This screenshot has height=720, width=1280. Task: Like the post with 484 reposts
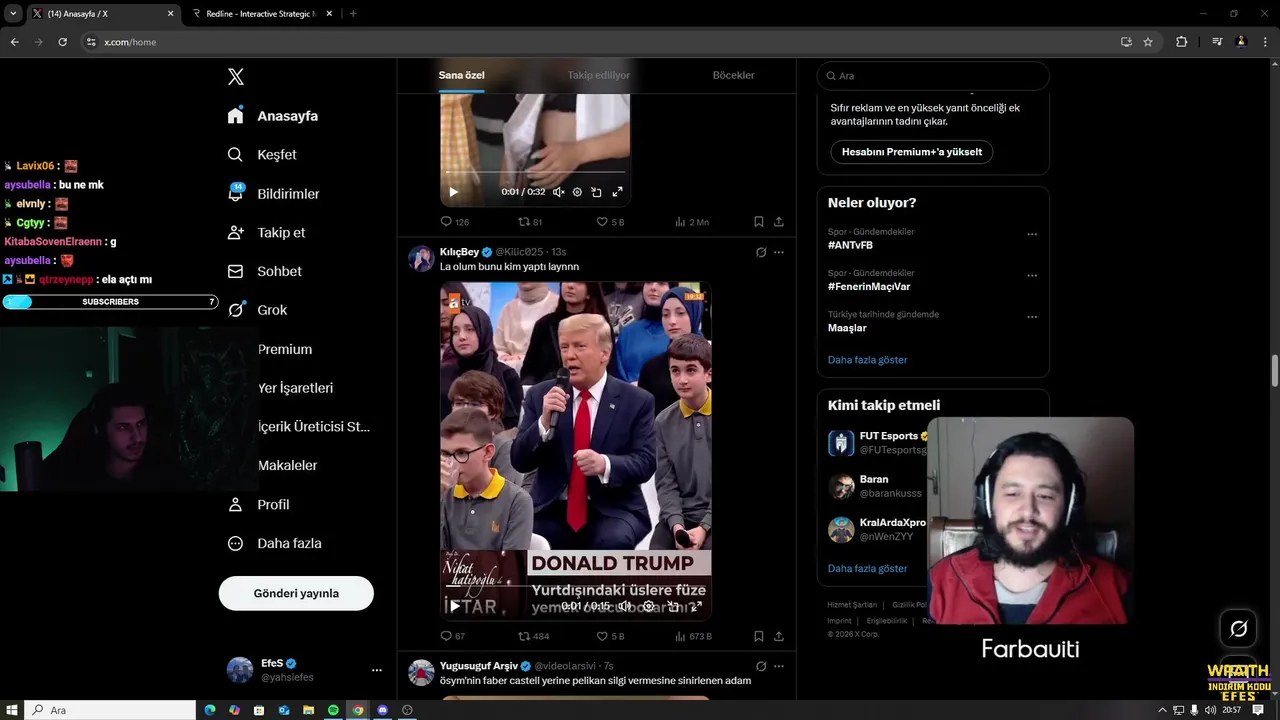(610, 636)
